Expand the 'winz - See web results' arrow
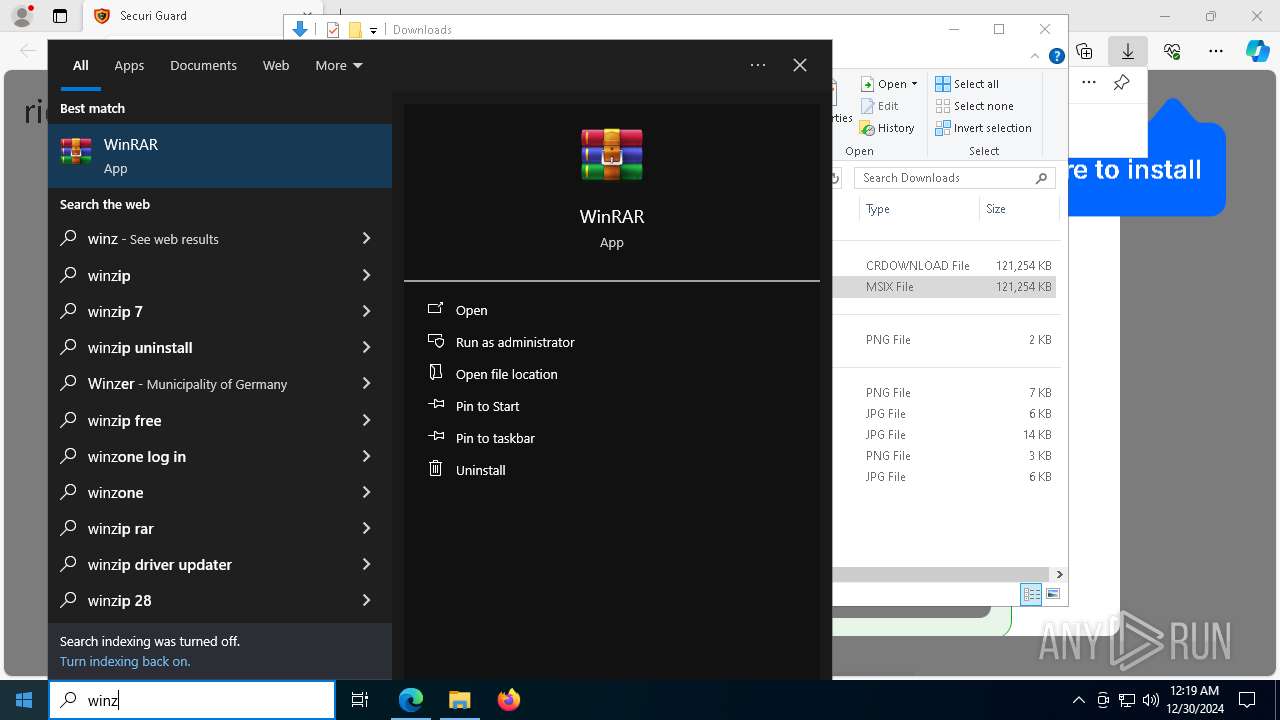Viewport: 1280px width, 720px height. 366,239
